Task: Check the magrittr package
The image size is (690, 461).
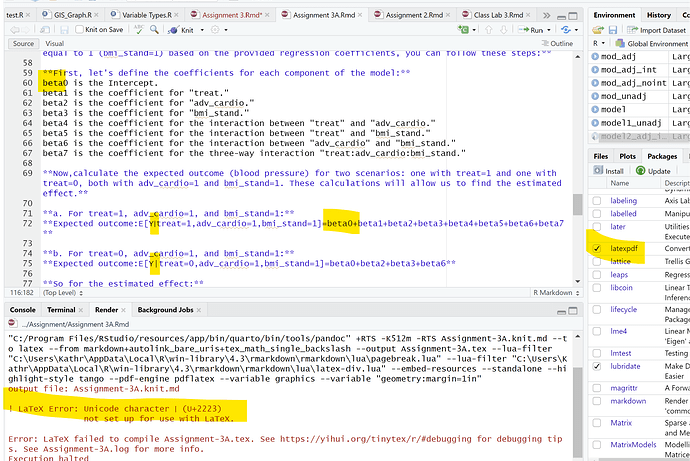Action: coord(597,388)
